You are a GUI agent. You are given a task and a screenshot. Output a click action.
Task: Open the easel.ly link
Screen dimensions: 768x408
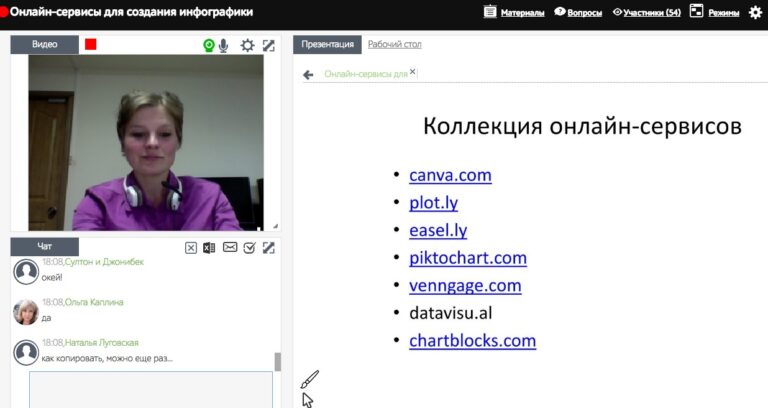tap(438, 230)
